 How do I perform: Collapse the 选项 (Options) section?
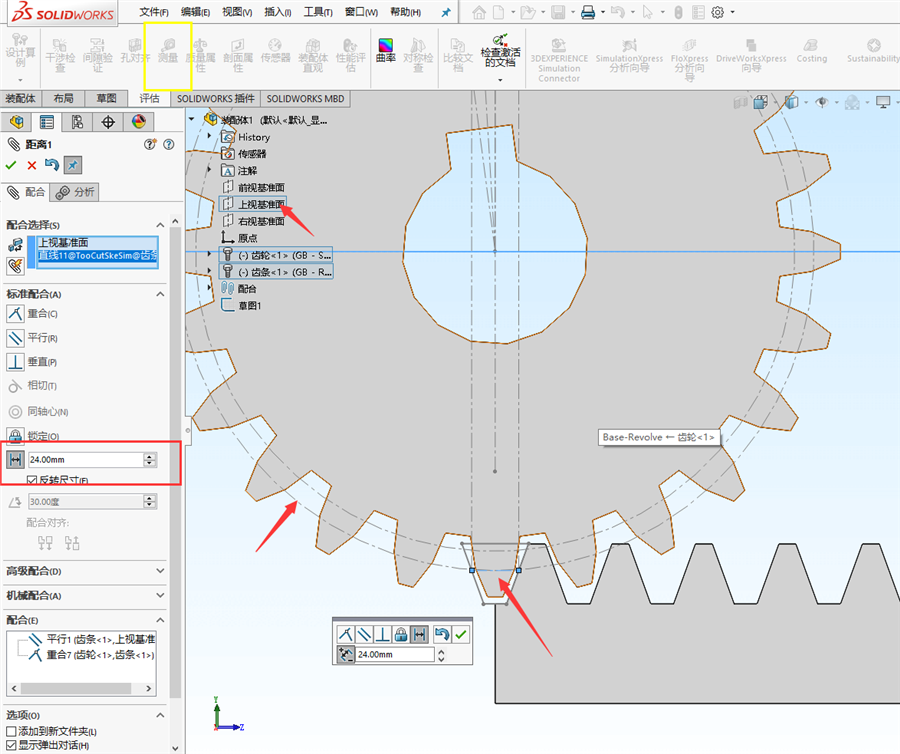[x=160, y=715]
